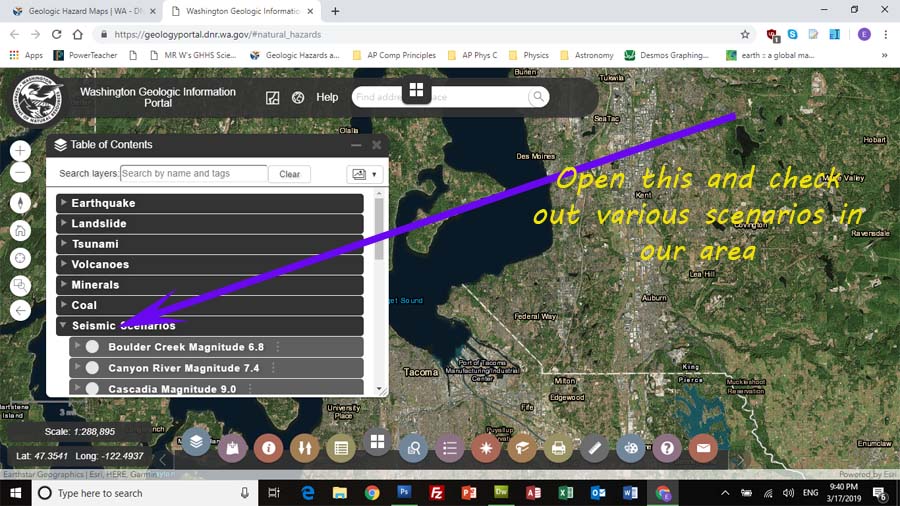This screenshot has height=506, width=900.
Task: Click the red info widget icon
Action: pyautogui.click(x=268, y=448)
